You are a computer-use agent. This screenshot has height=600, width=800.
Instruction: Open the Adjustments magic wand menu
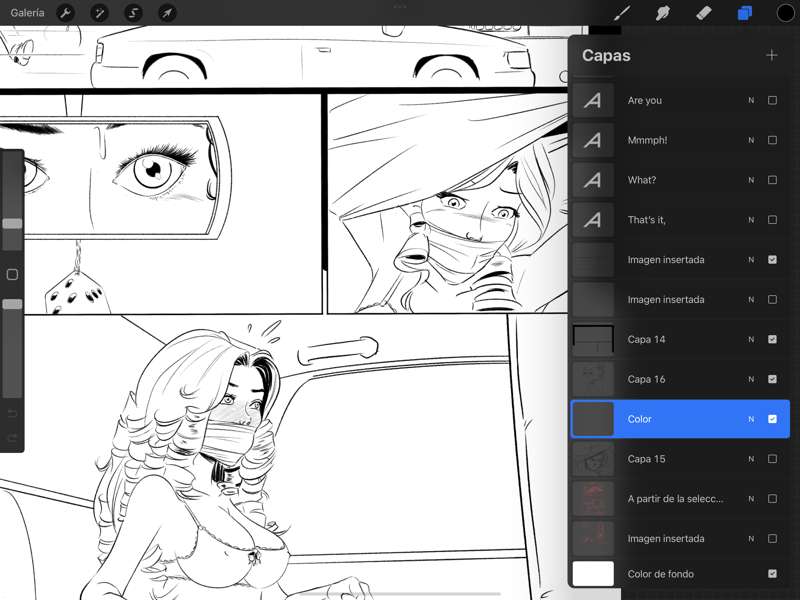tap(99, 13)
